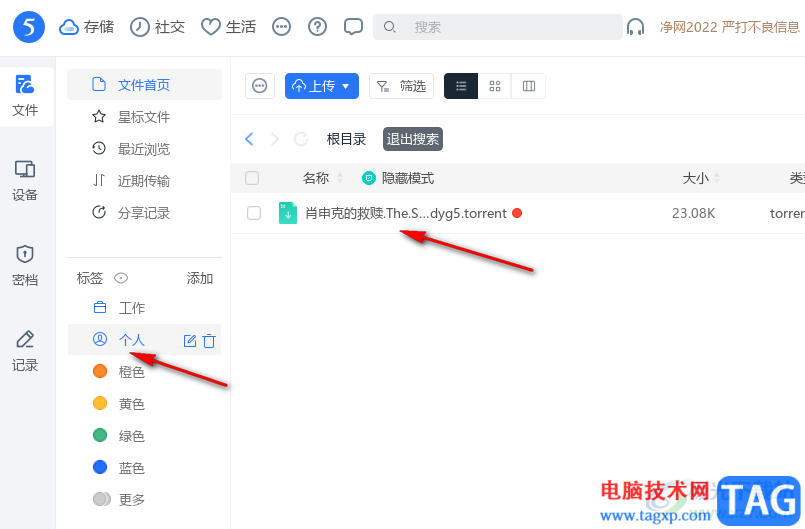
Task: Go forward with the right arrow
Action: coord(275,139)
